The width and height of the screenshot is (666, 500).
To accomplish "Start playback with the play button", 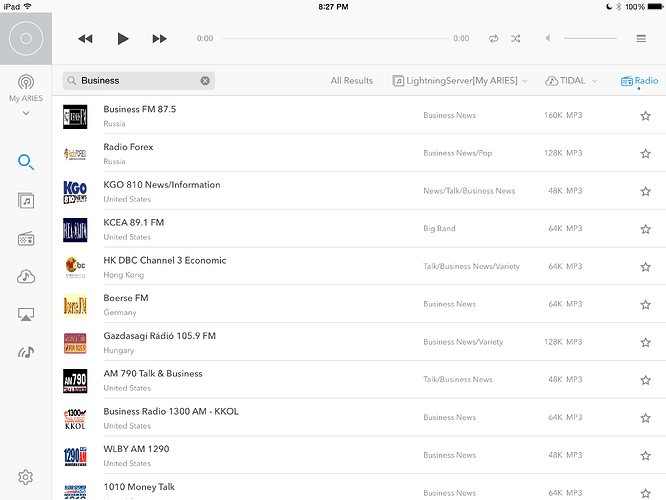I will [123, 39].
